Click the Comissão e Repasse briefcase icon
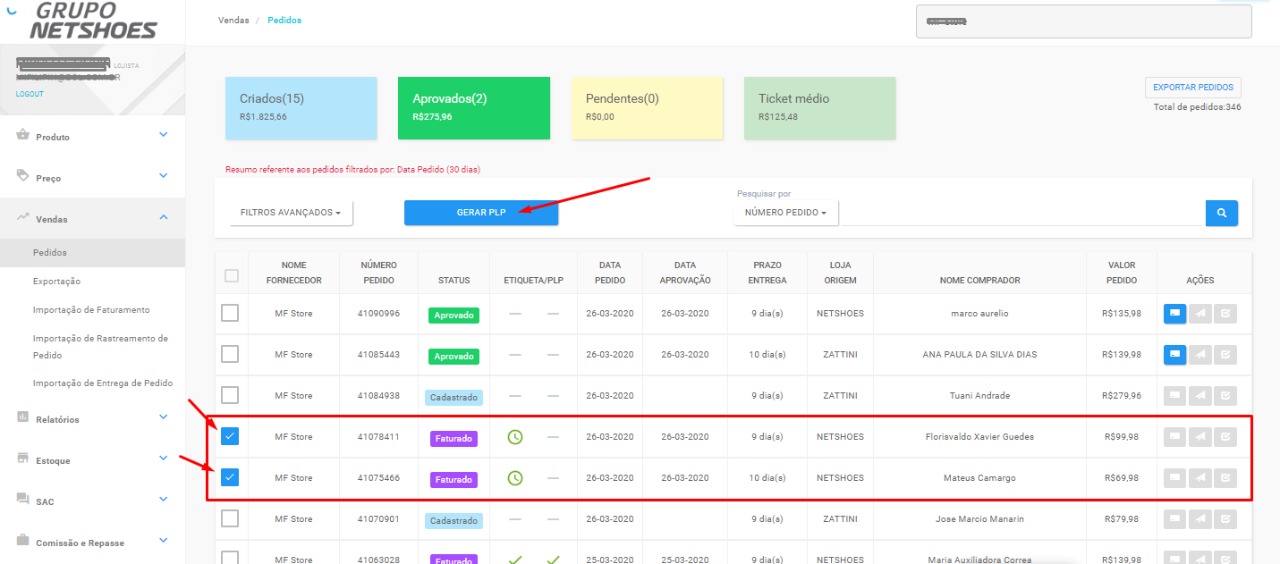The image size is (1280, 564). (22, 540)
